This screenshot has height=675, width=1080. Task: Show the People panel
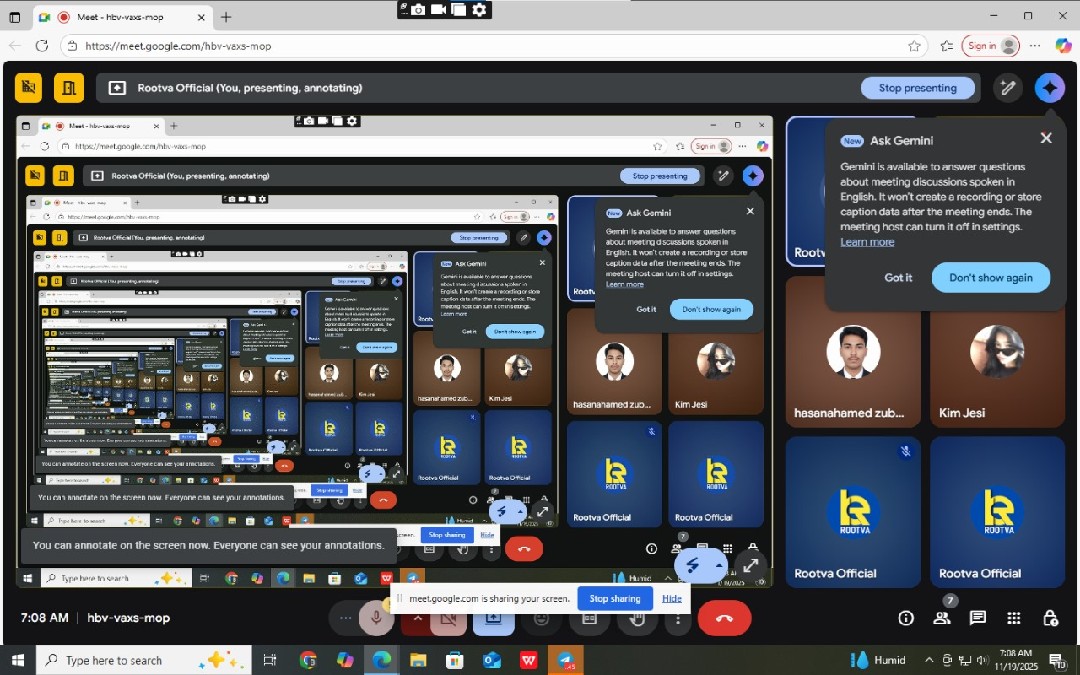click(x=942, y=618)
